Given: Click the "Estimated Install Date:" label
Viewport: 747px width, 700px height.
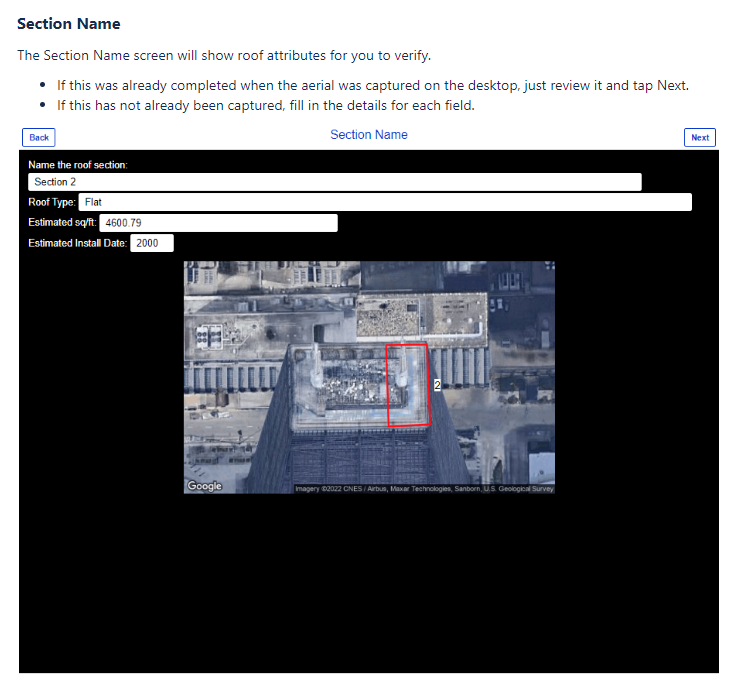Looking at the screenshot, I should 77,243.
